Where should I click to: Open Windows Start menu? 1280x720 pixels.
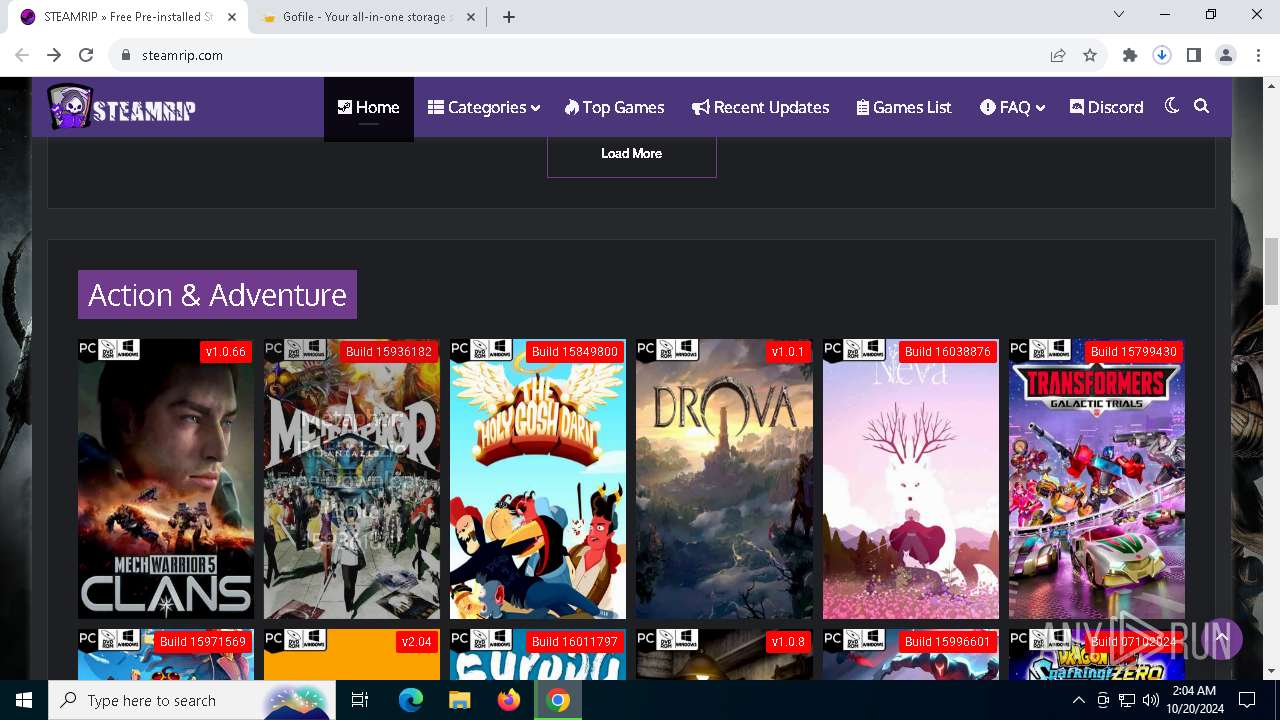click(24, 700)
